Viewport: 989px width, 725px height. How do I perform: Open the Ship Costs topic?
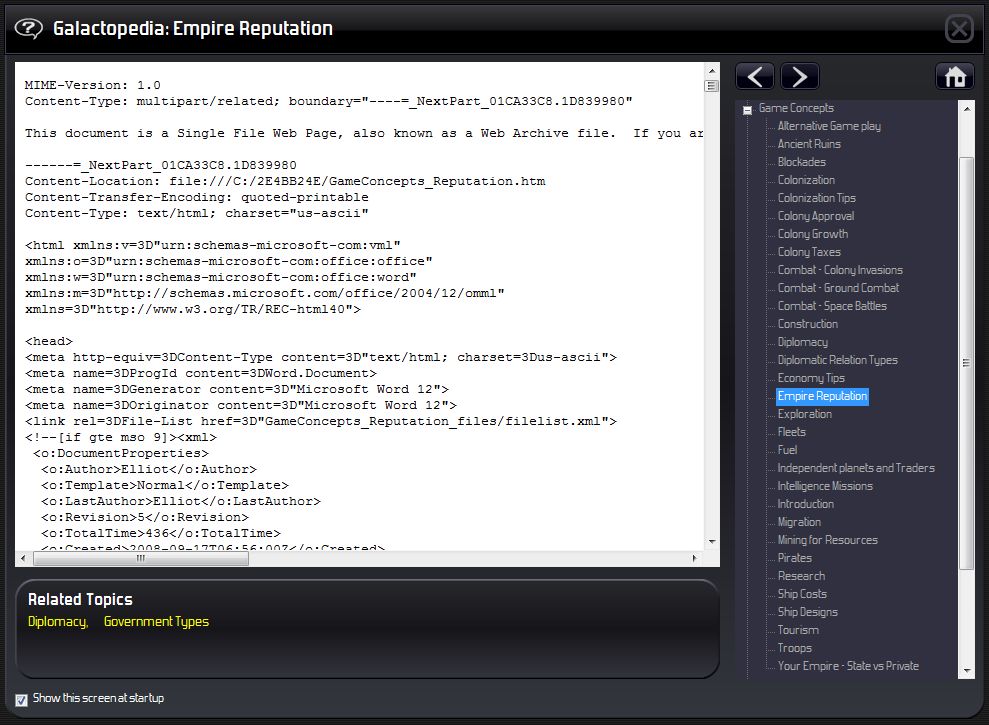click(x=802, y=594)
